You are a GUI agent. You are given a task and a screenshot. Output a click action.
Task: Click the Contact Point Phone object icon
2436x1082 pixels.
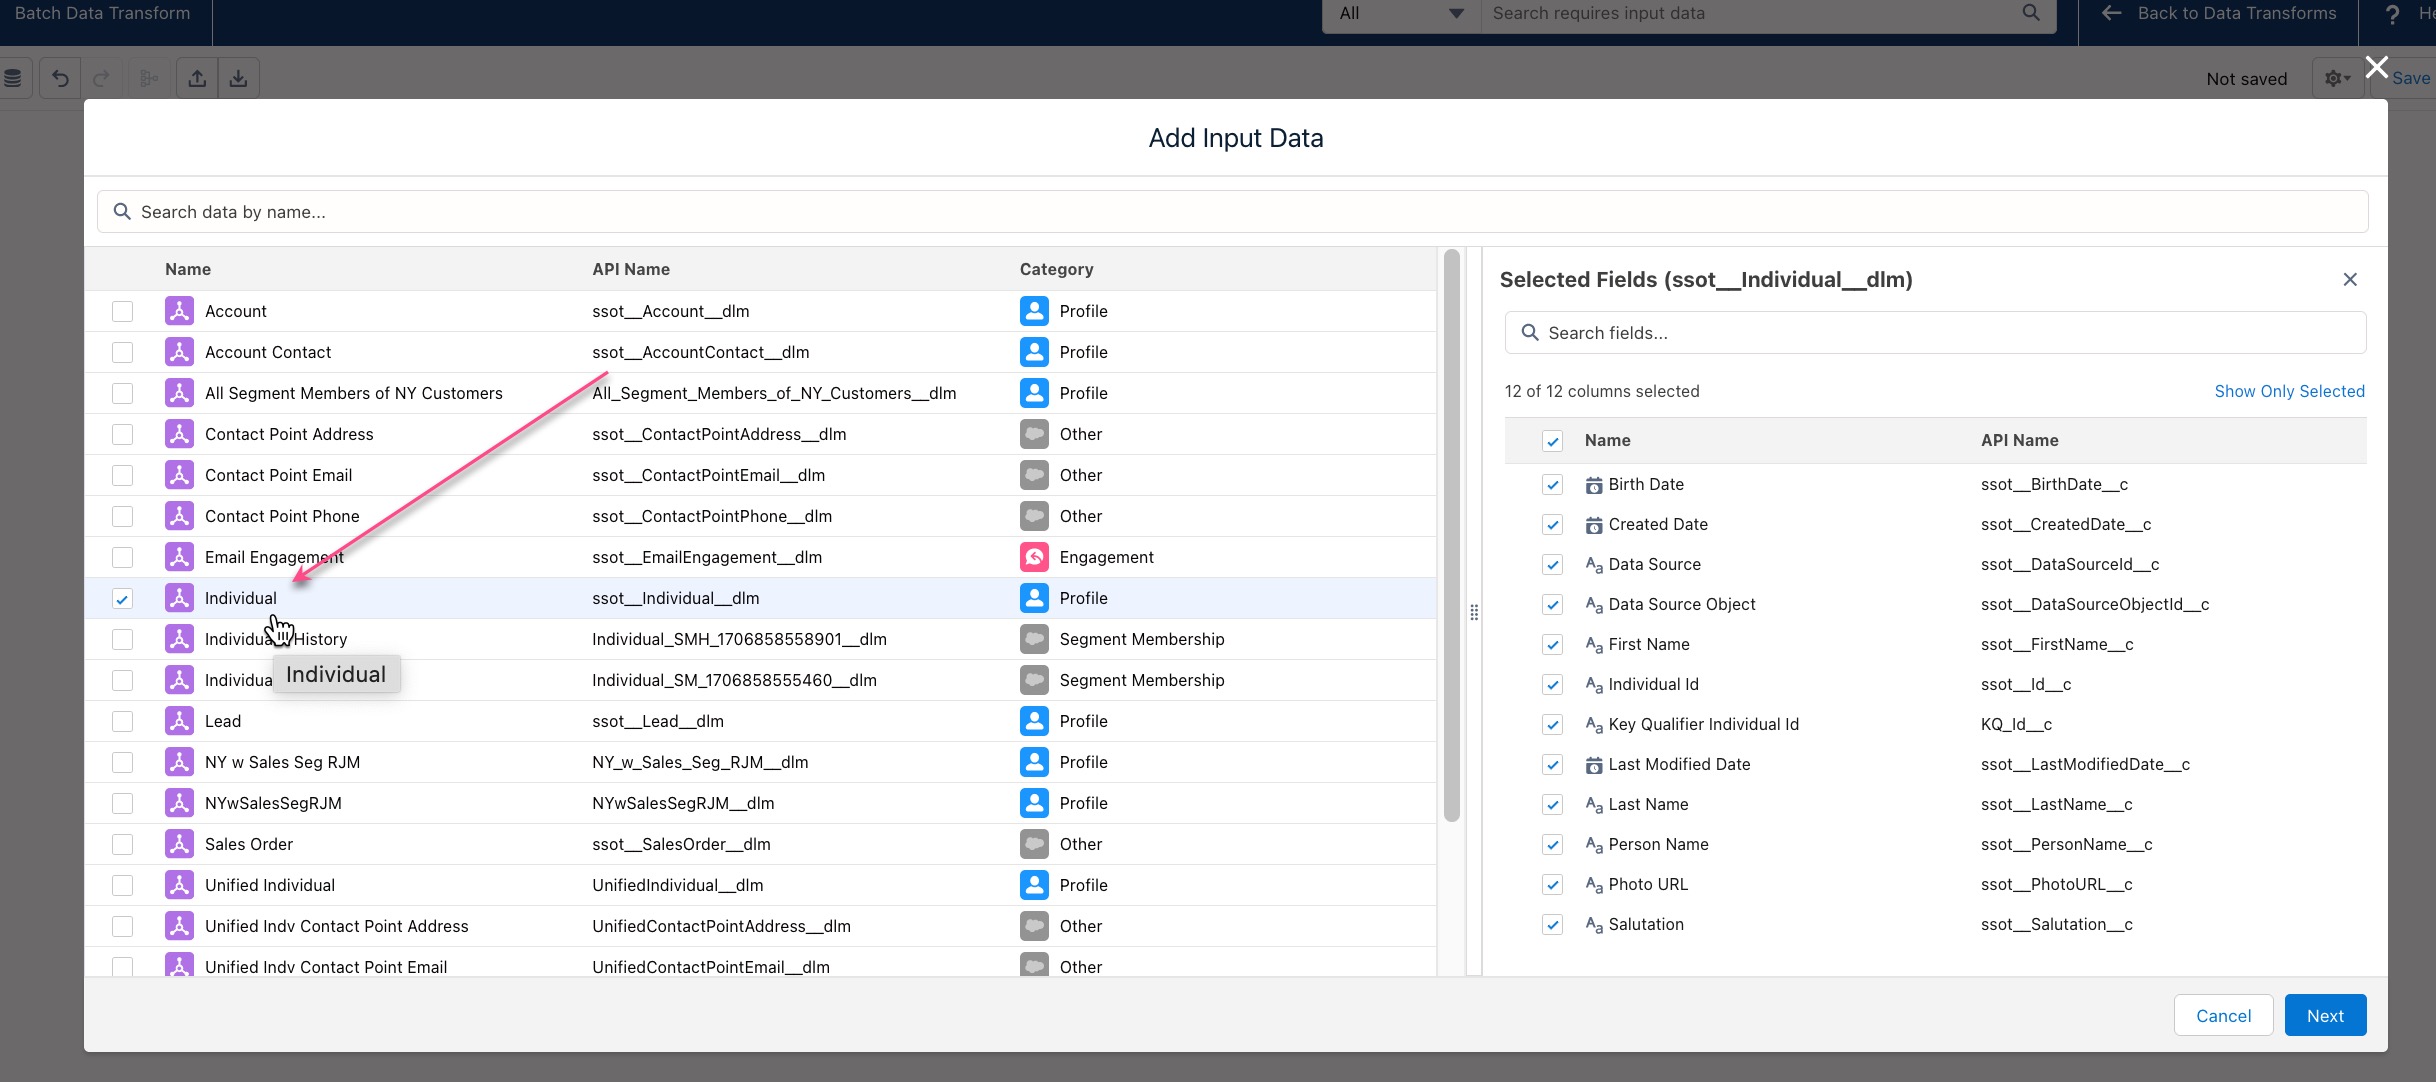tap(179, 516)
